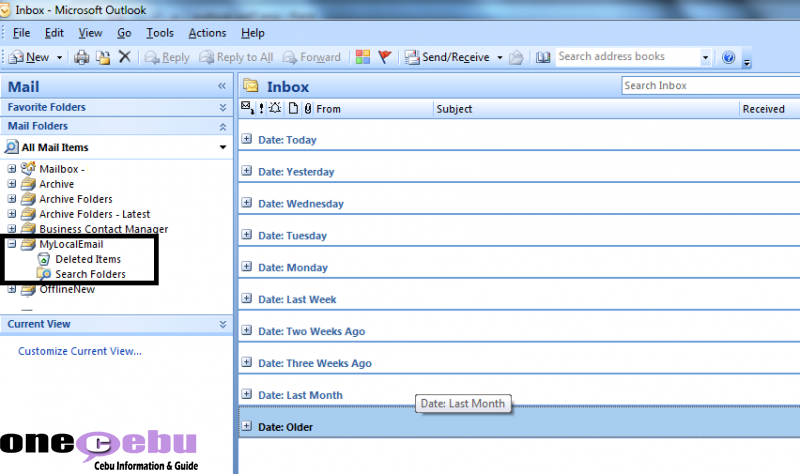800x474 pixels.
Task: Click the New mail item button
Action: pyautogui.click(x=29, y=57)
